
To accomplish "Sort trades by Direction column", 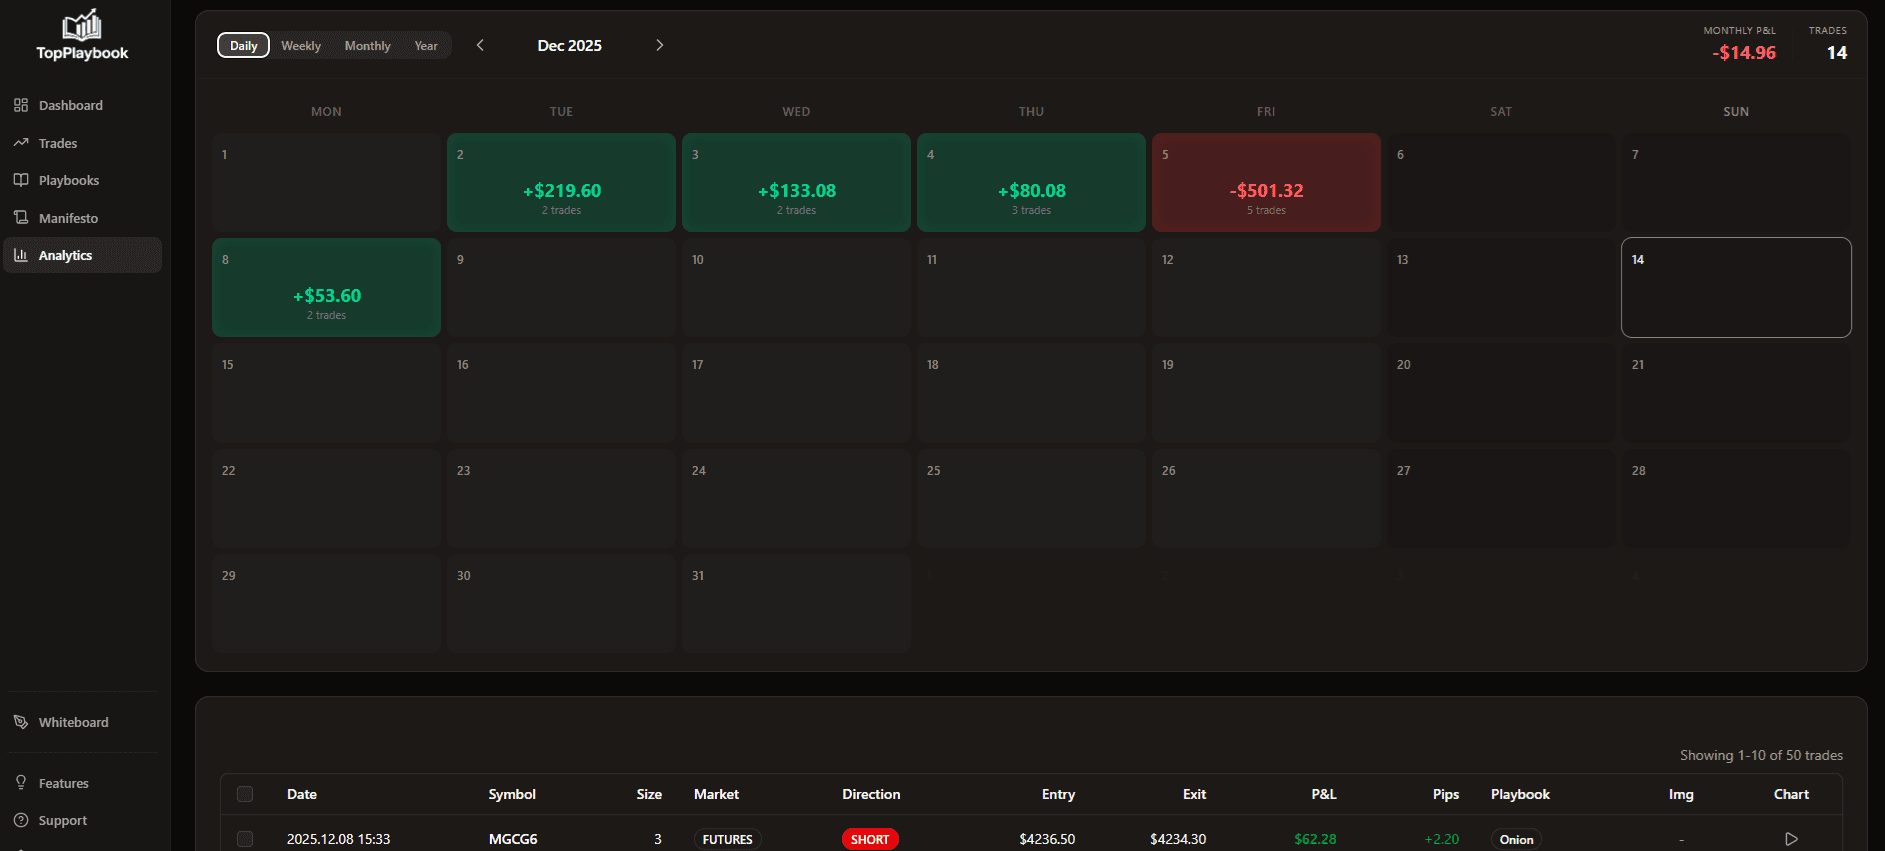I will [x=871, y=794].
